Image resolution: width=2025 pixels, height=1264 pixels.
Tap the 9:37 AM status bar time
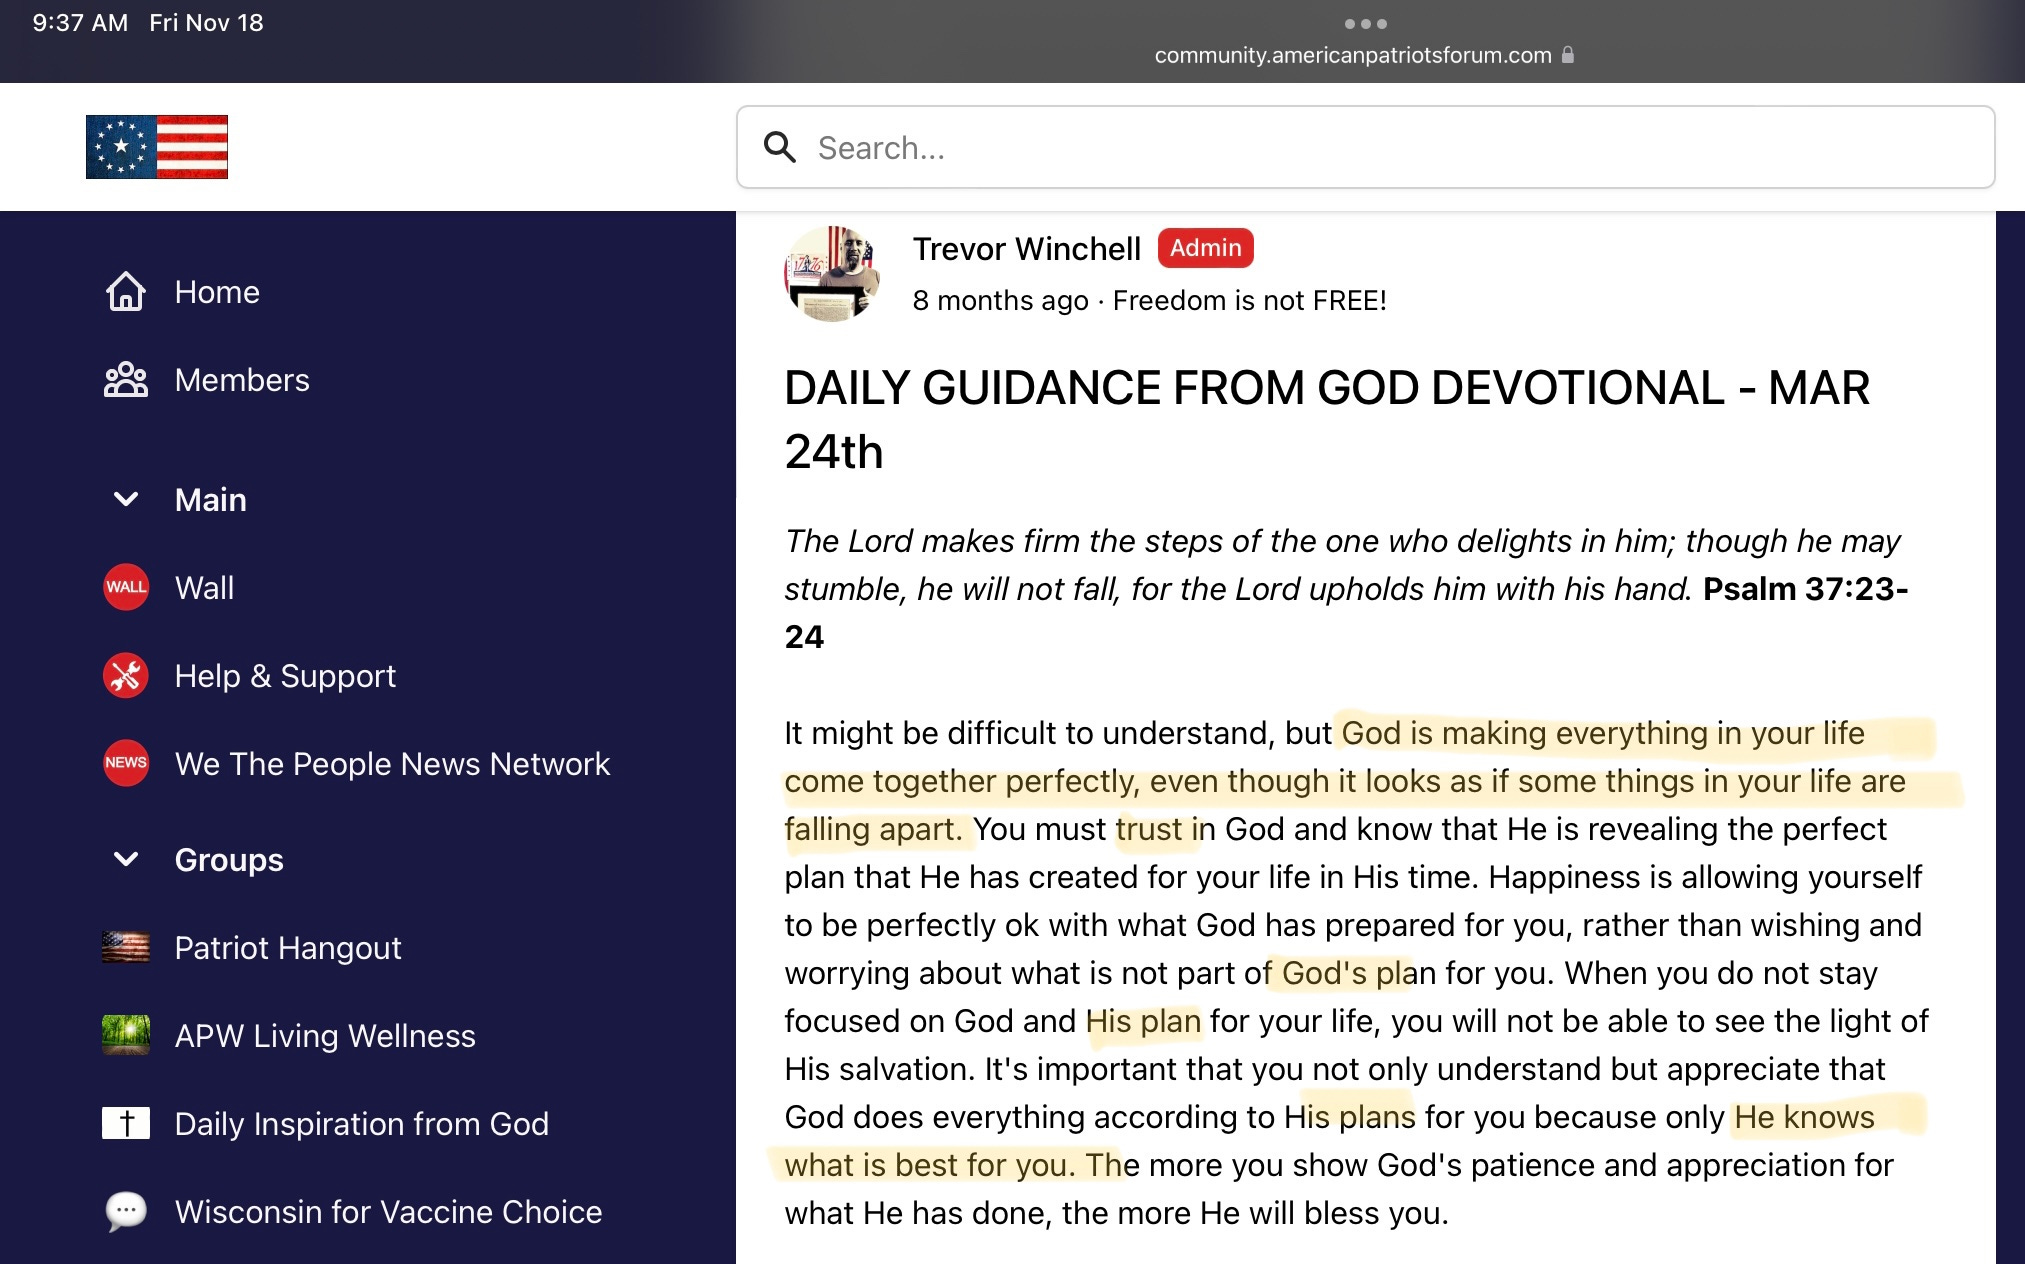(x=80, y=23)
